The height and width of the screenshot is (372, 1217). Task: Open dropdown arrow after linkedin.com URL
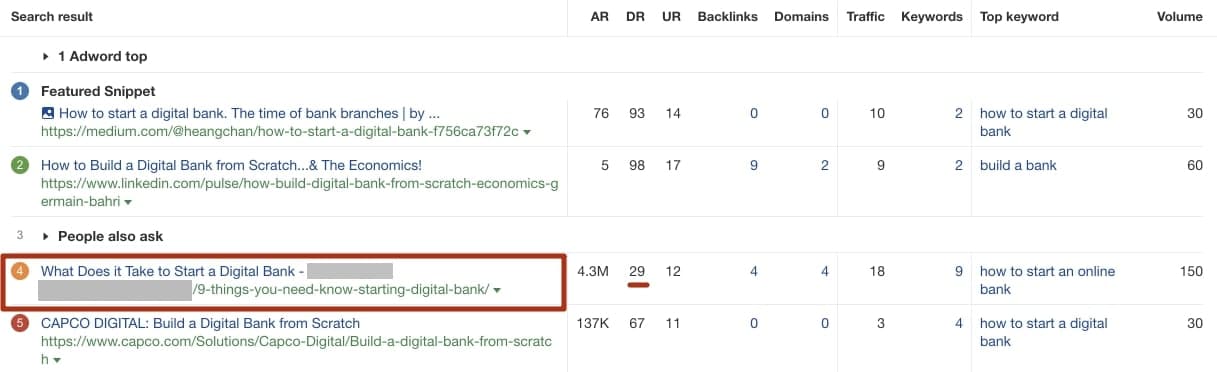(127, 203)
